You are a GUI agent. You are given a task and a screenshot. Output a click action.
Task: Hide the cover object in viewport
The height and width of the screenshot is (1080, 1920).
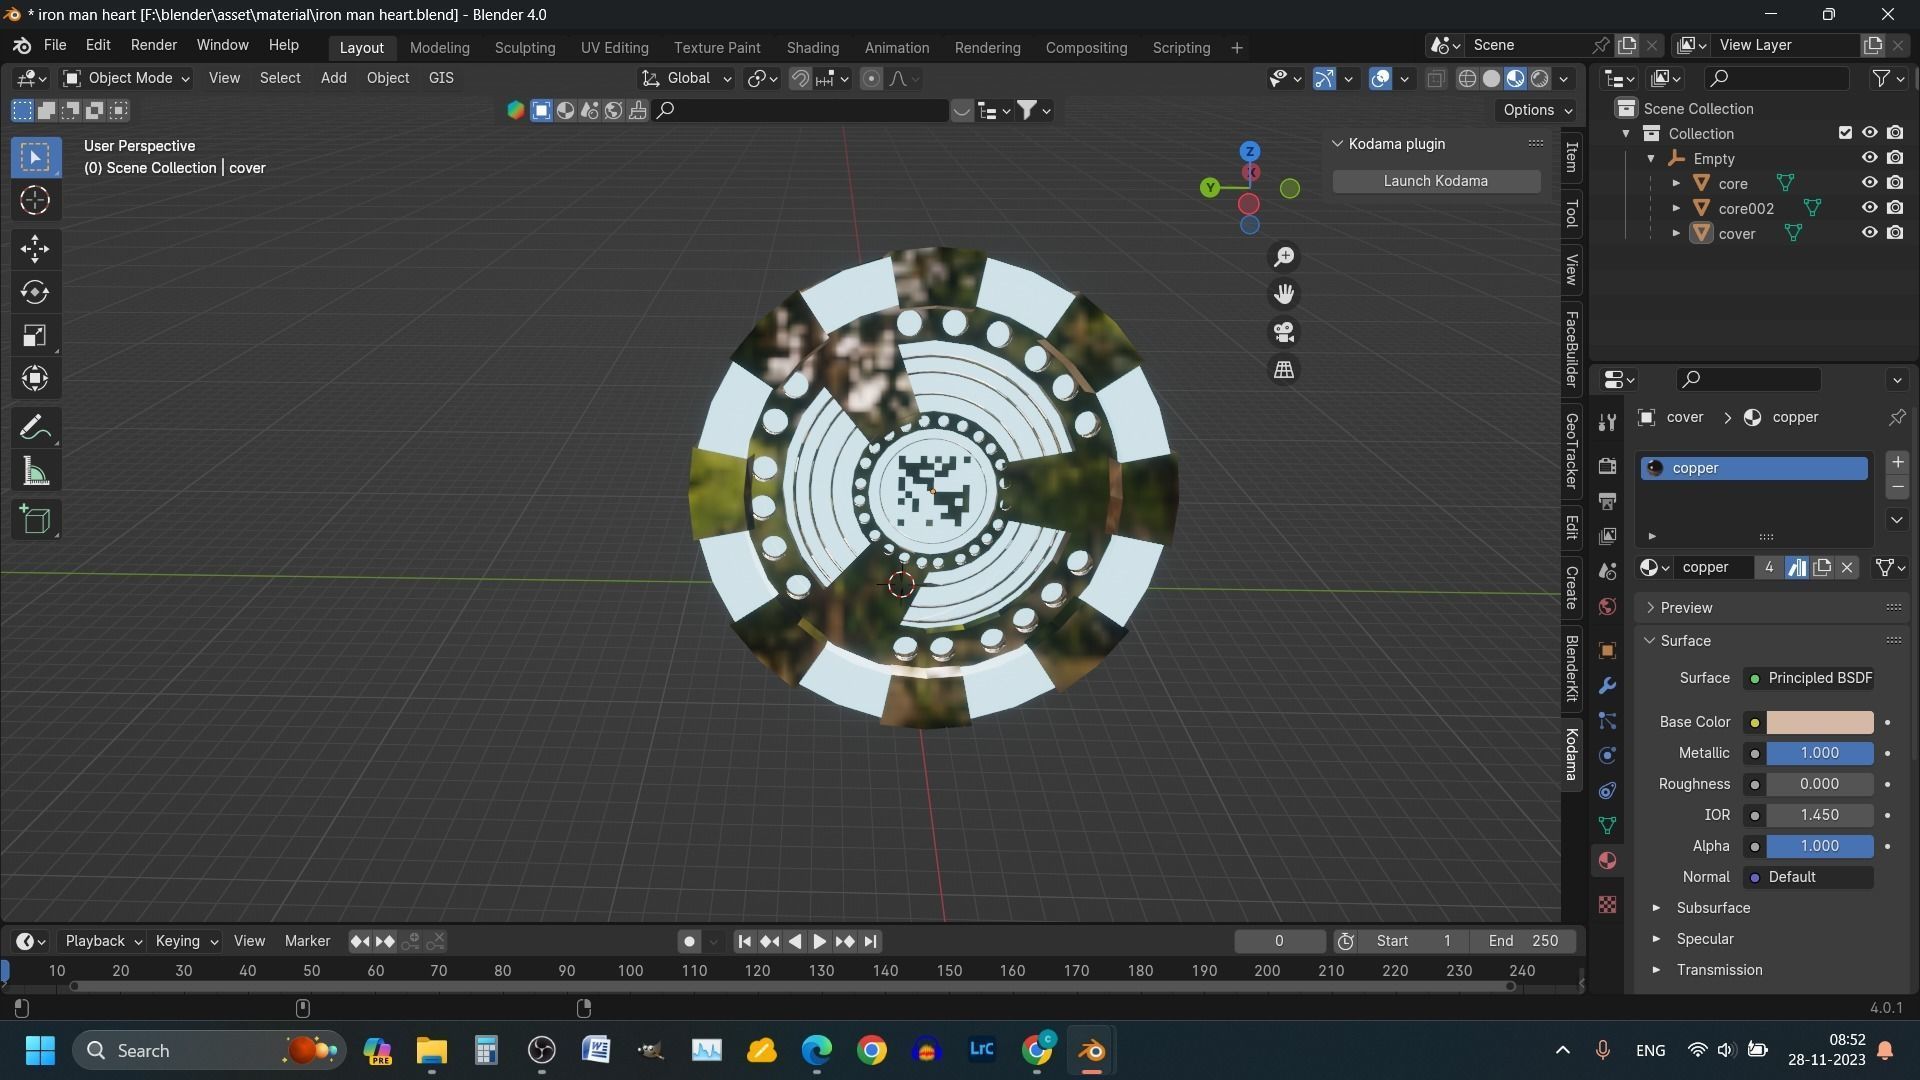tap(1869, 233)
